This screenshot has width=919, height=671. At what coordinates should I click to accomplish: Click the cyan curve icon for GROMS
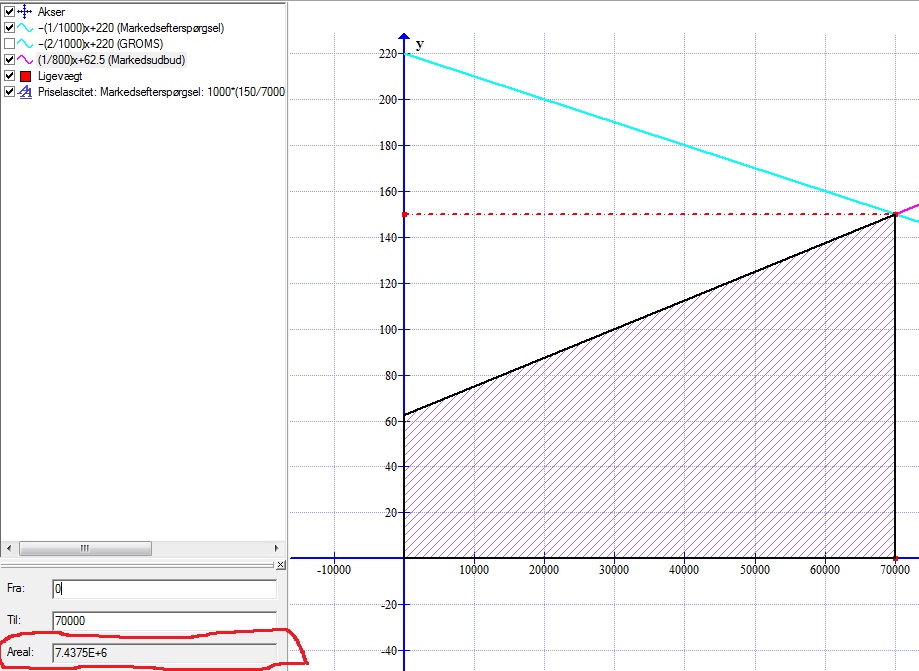point(25,43)
